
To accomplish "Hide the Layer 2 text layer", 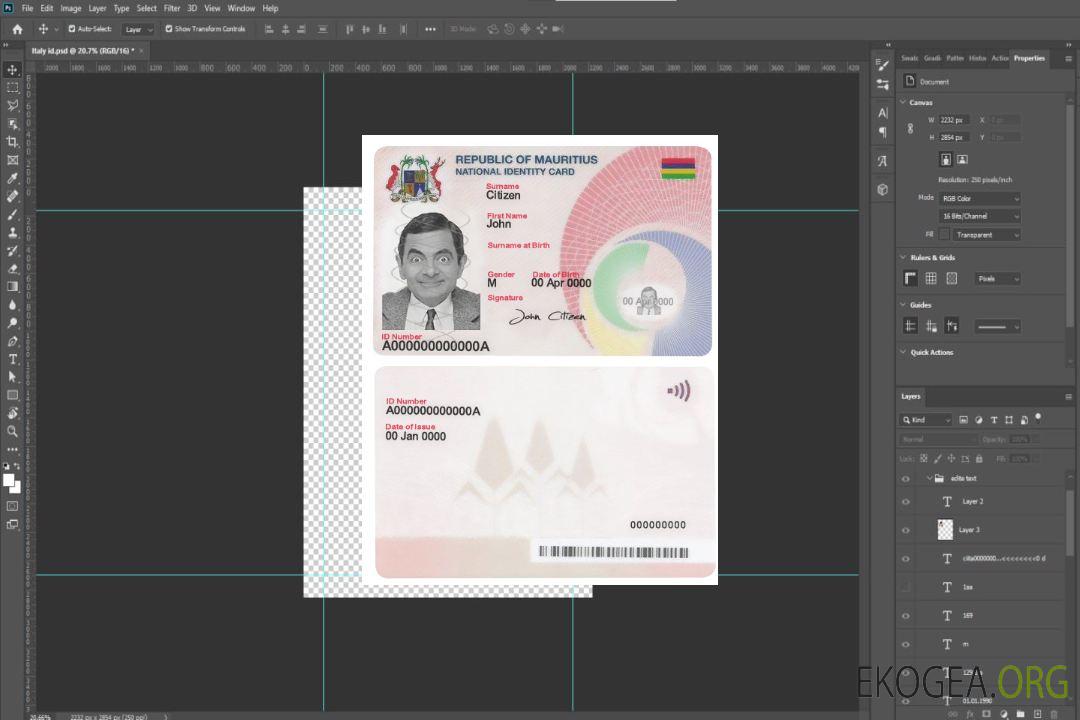I will (x=906, y=501).
